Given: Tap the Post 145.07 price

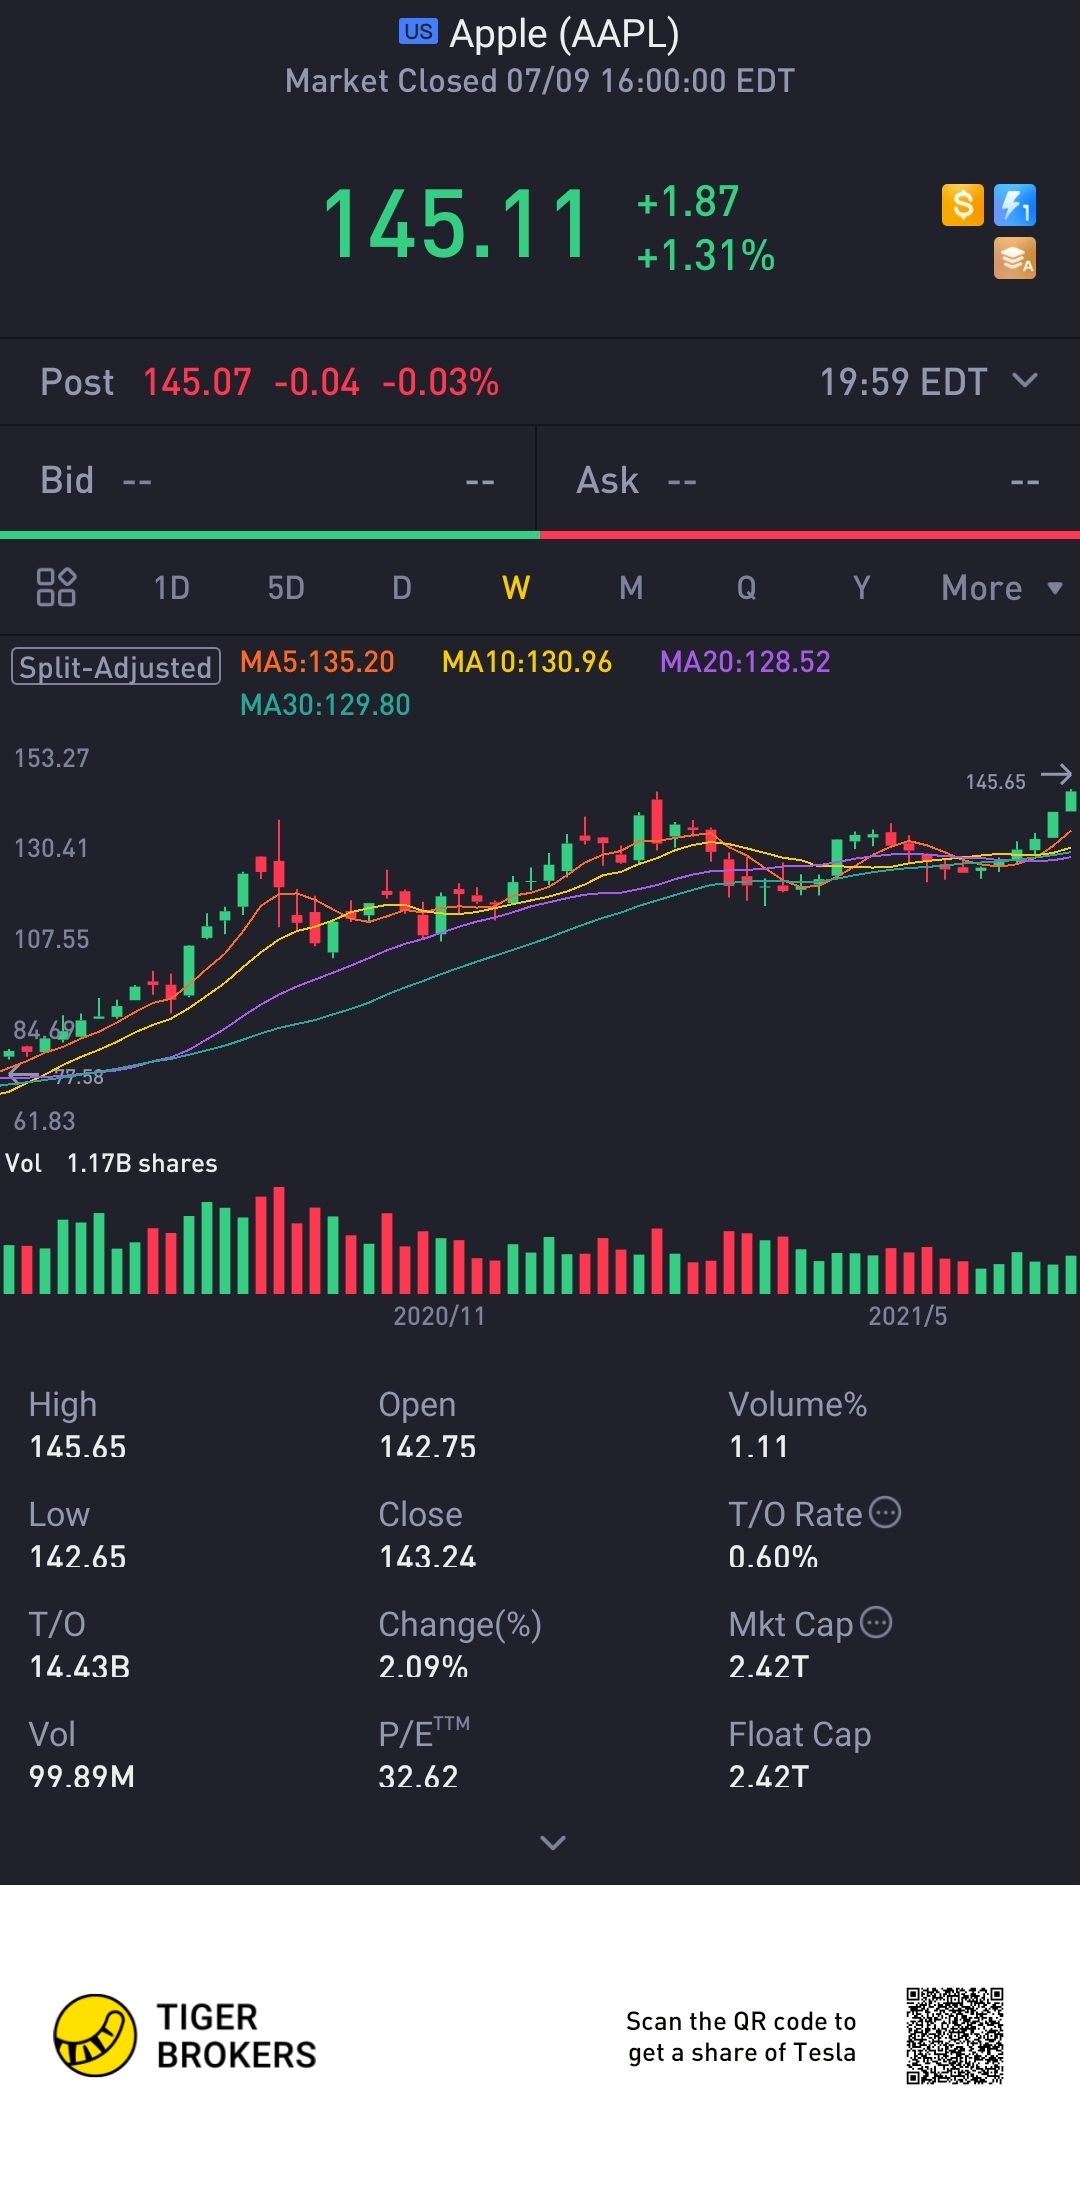Looking at the screenshot, I should (x=197, y=382).
